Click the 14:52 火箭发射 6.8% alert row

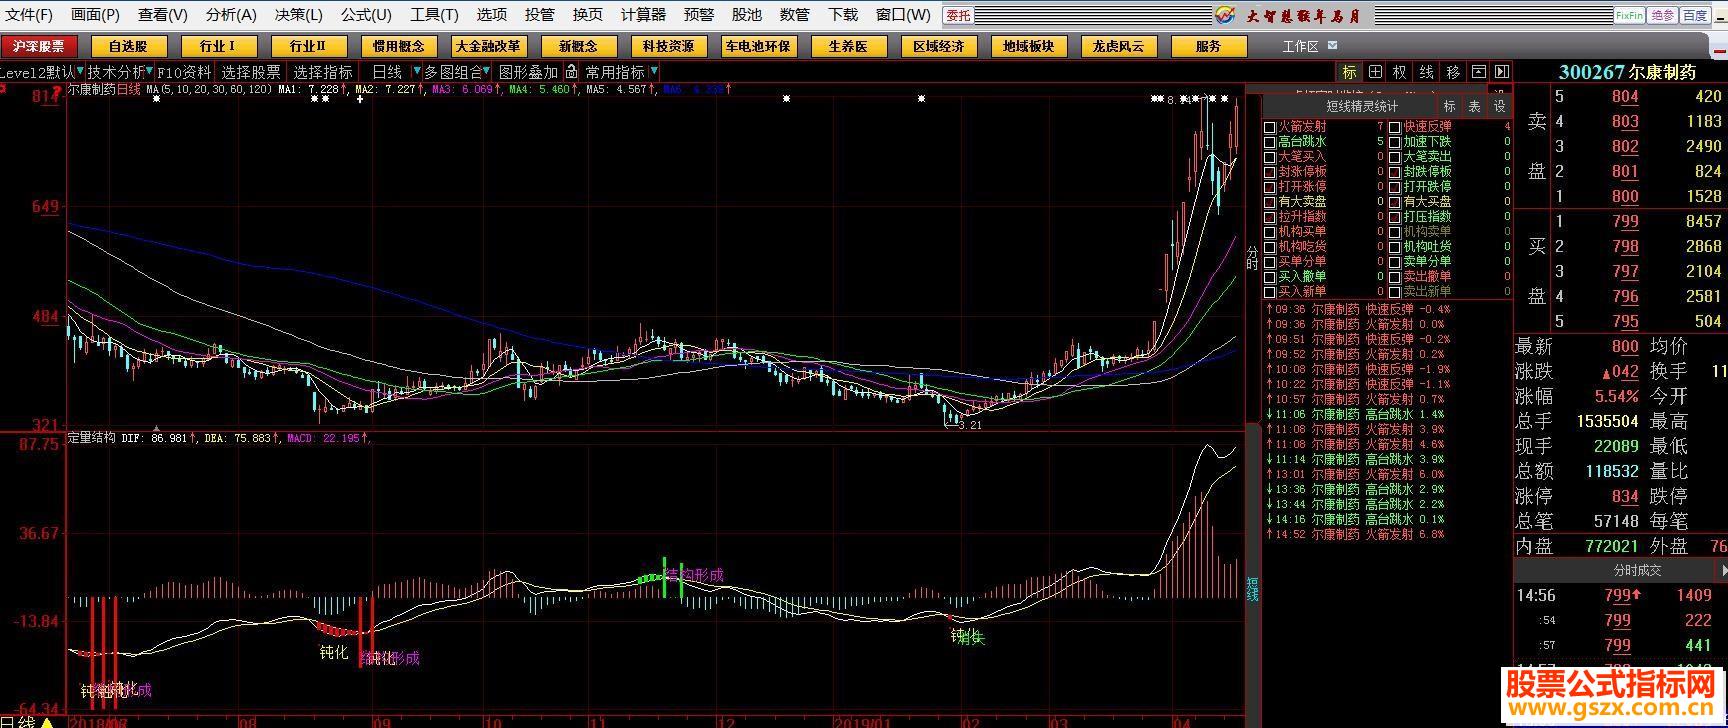1356,535
